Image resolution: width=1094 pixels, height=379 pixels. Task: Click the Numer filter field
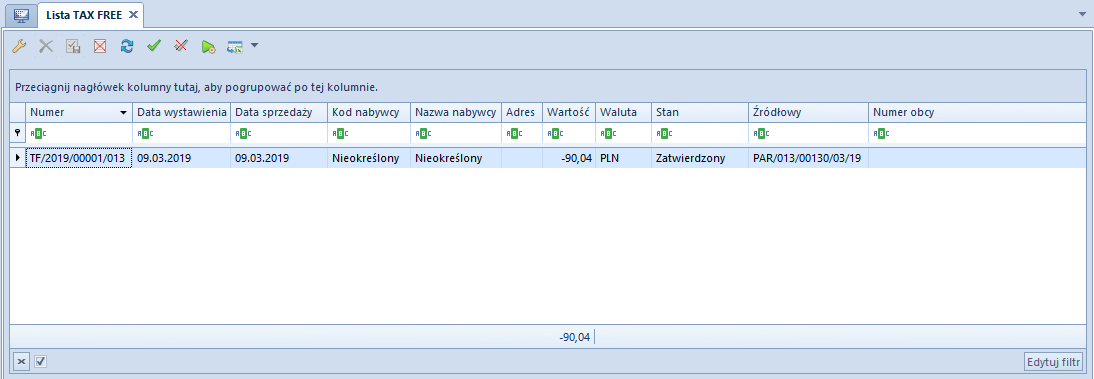79,133
